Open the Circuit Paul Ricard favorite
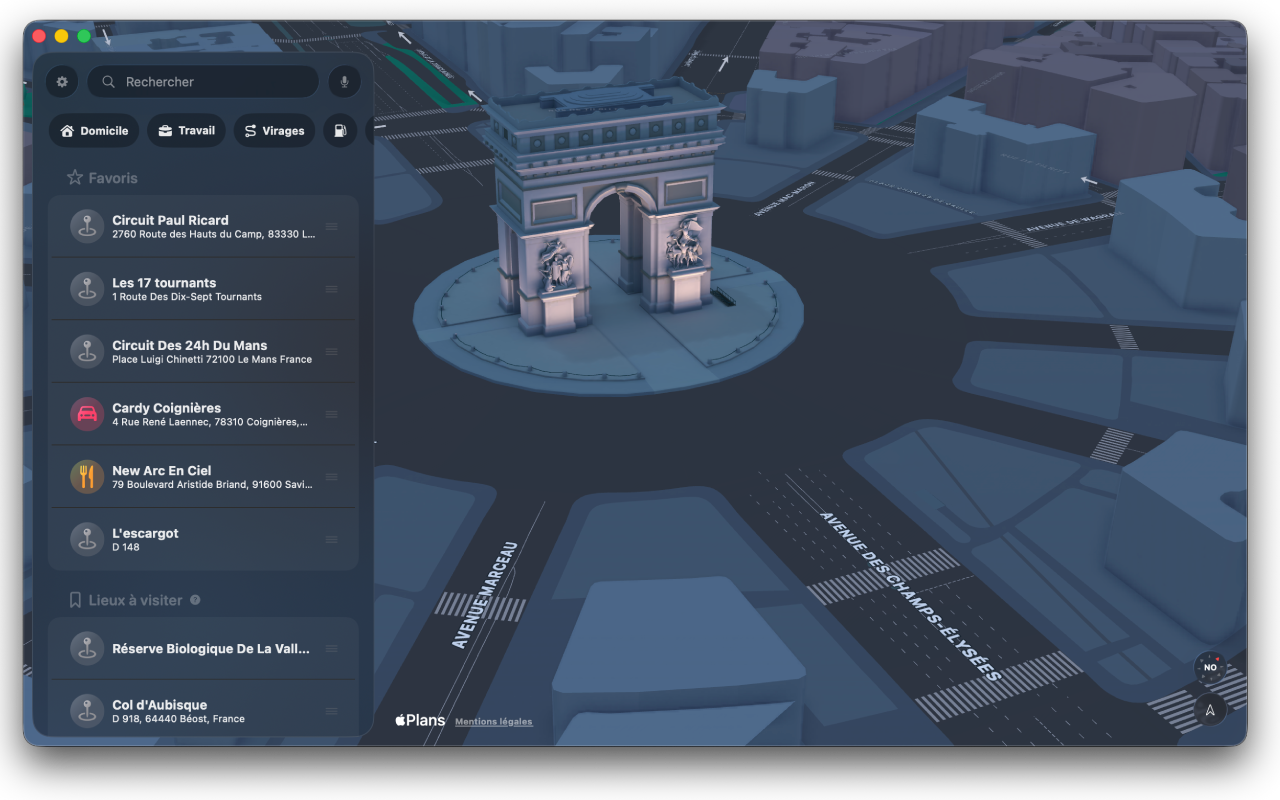The width and height of the screenshot is (1280, 800). 203,226
